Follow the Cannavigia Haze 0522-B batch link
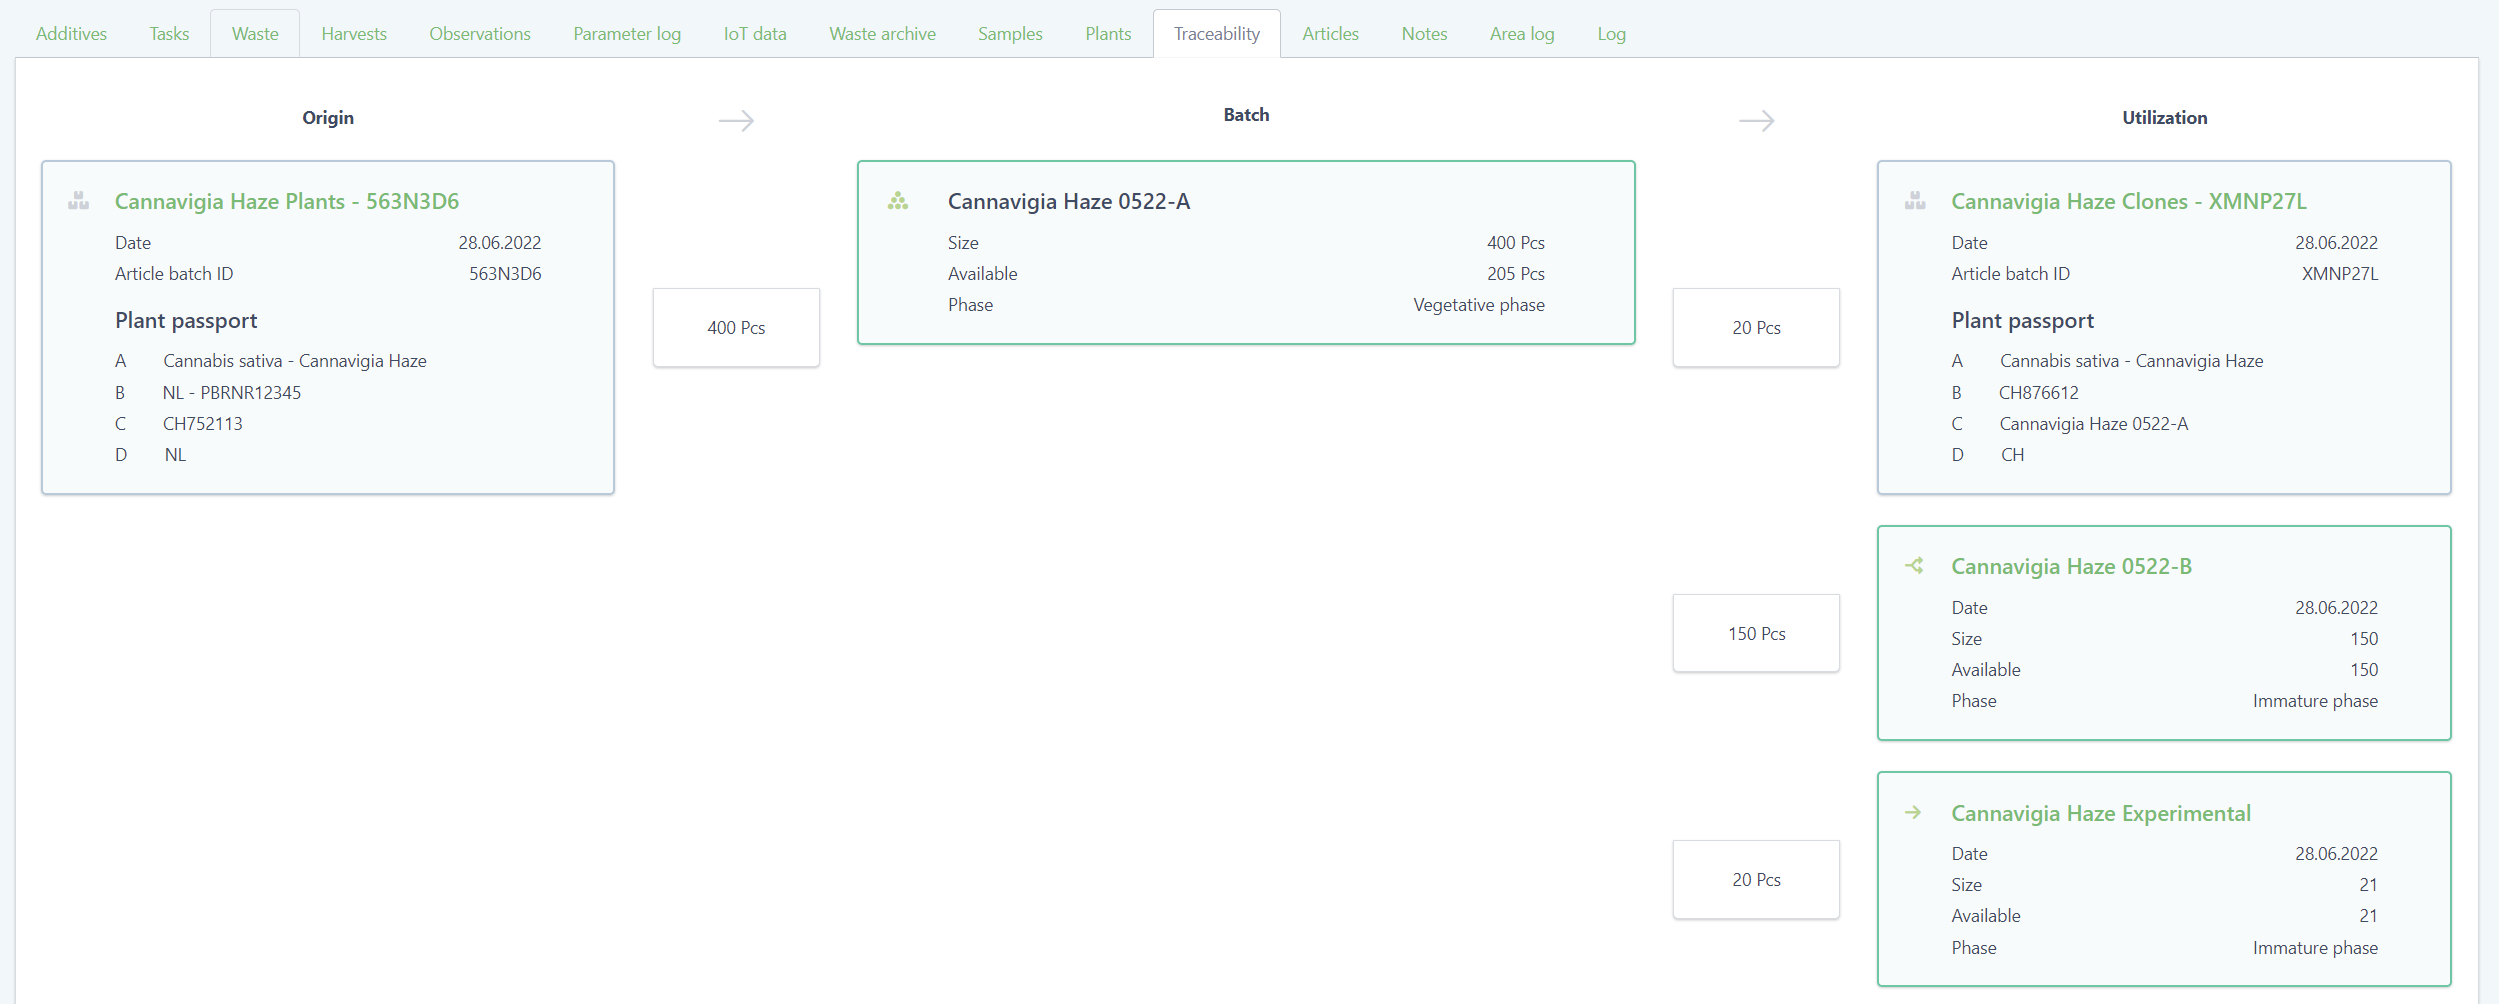2499x1004 pixels. coord(2071,566)
